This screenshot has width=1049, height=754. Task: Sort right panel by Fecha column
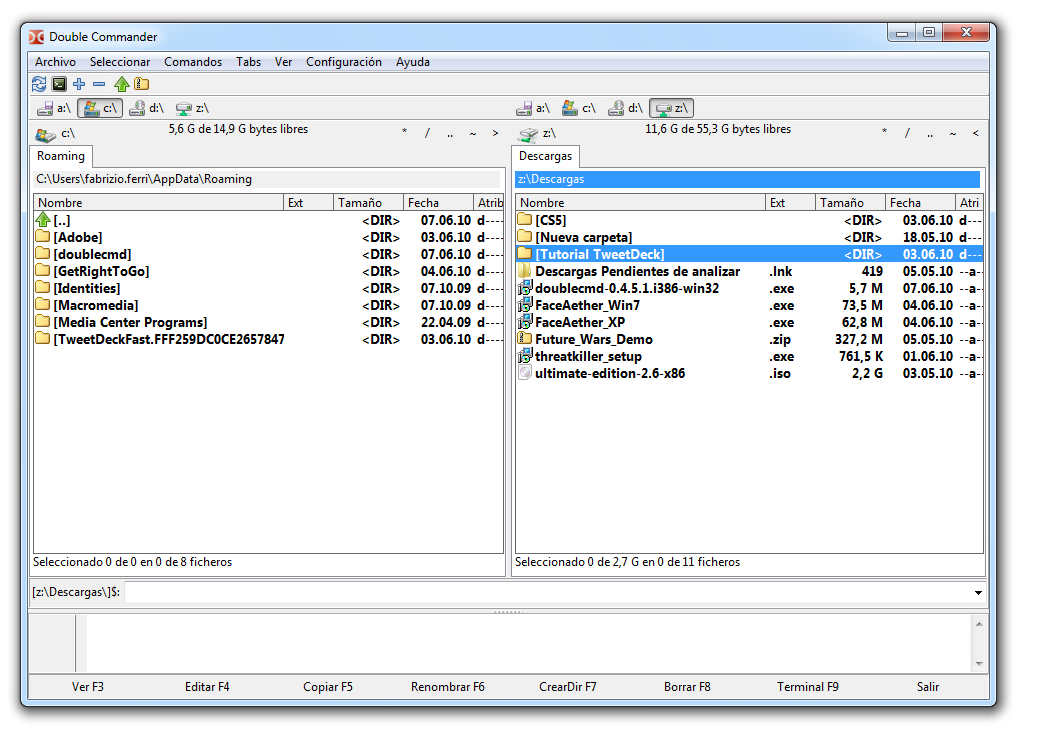point(920,202)
